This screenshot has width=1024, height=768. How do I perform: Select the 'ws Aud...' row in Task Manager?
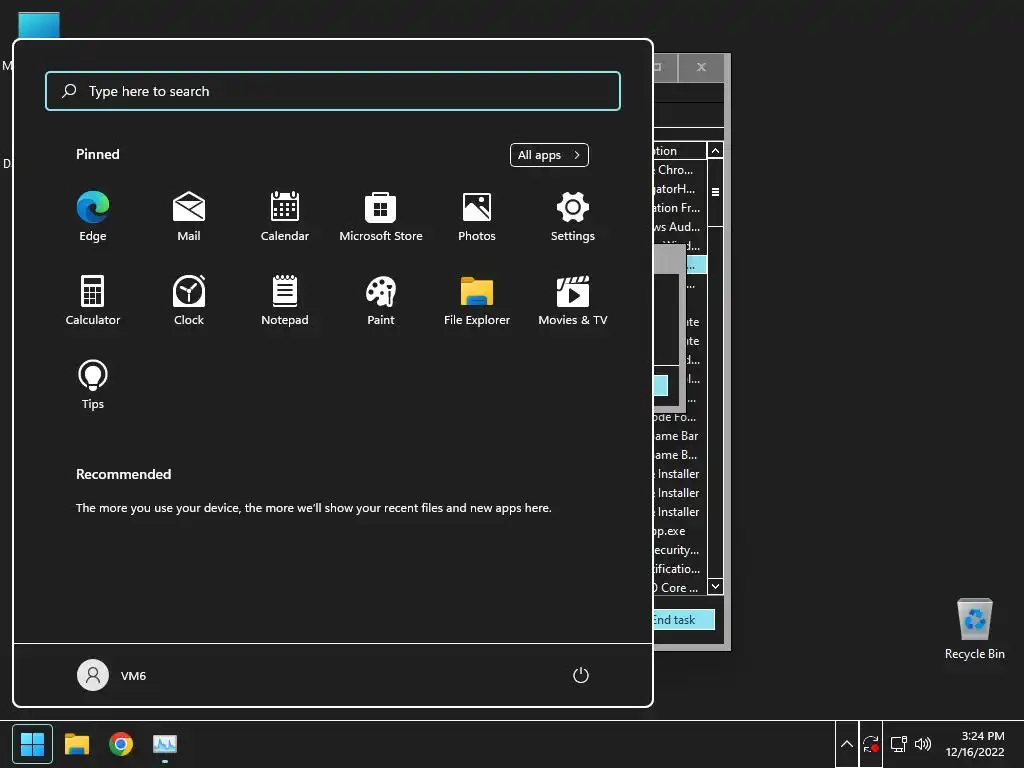(680, 227)
